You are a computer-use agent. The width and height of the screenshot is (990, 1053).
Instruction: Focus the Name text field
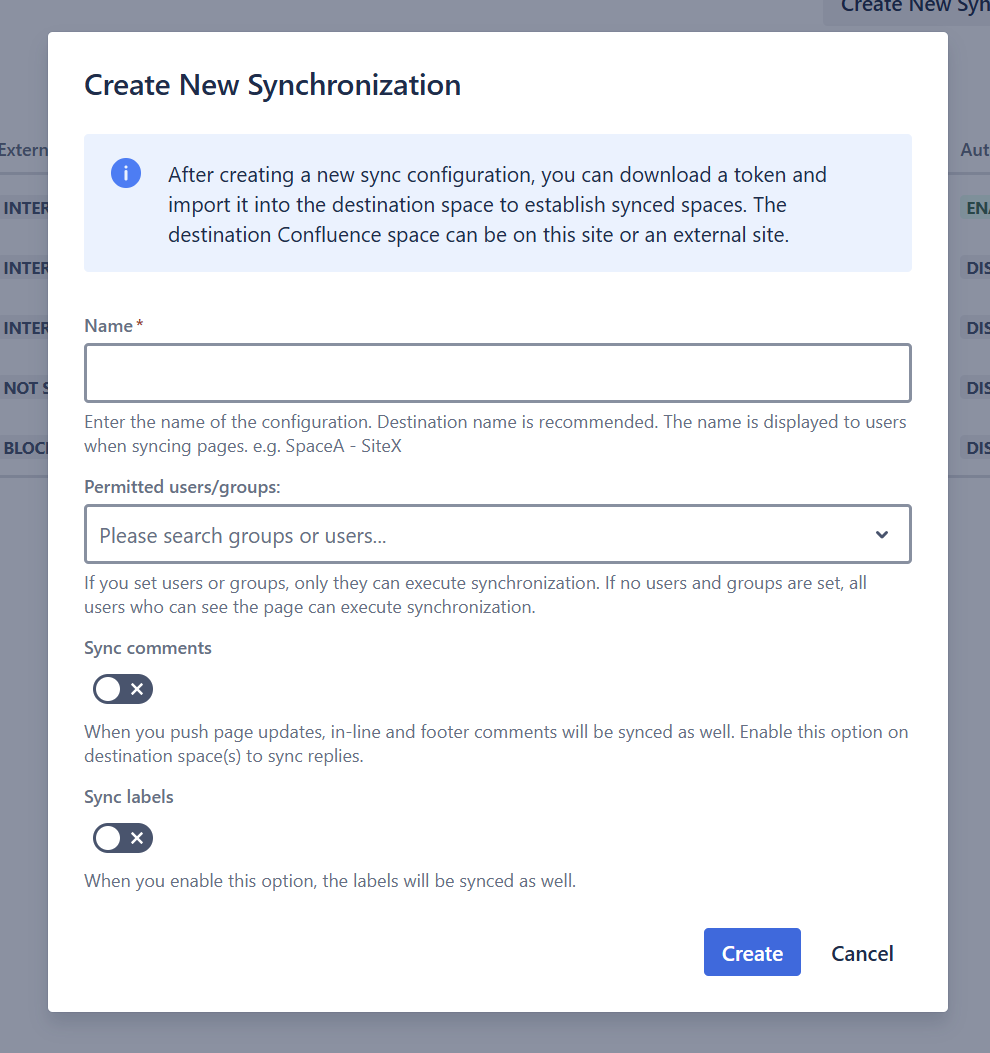(x=497, y=373)
